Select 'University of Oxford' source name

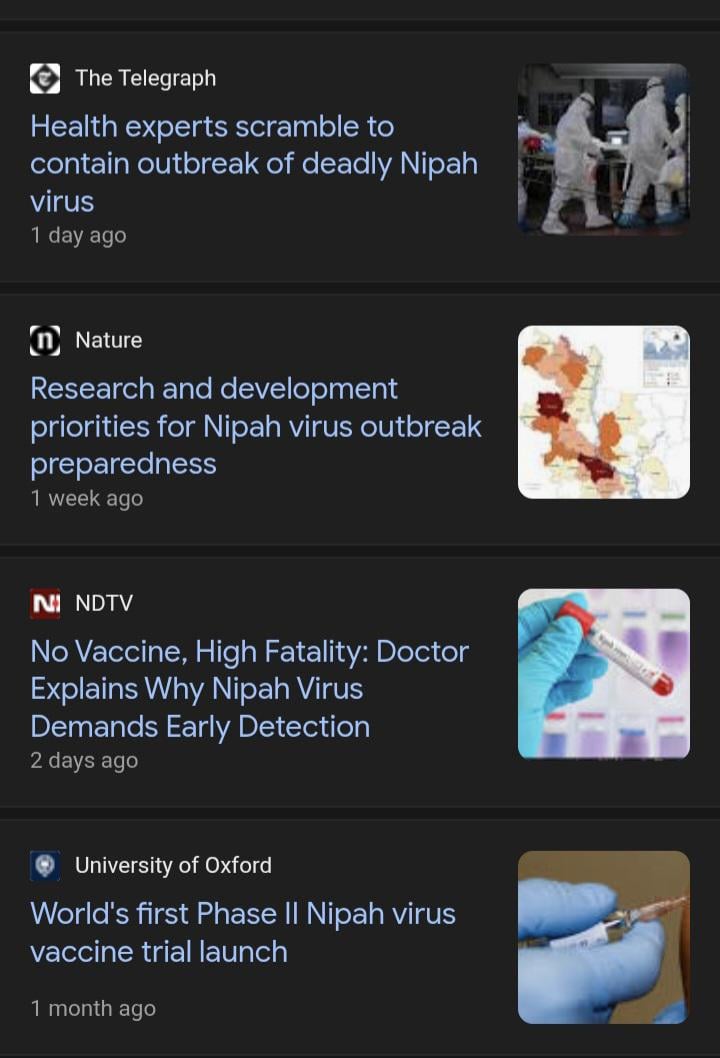(173, 865)
